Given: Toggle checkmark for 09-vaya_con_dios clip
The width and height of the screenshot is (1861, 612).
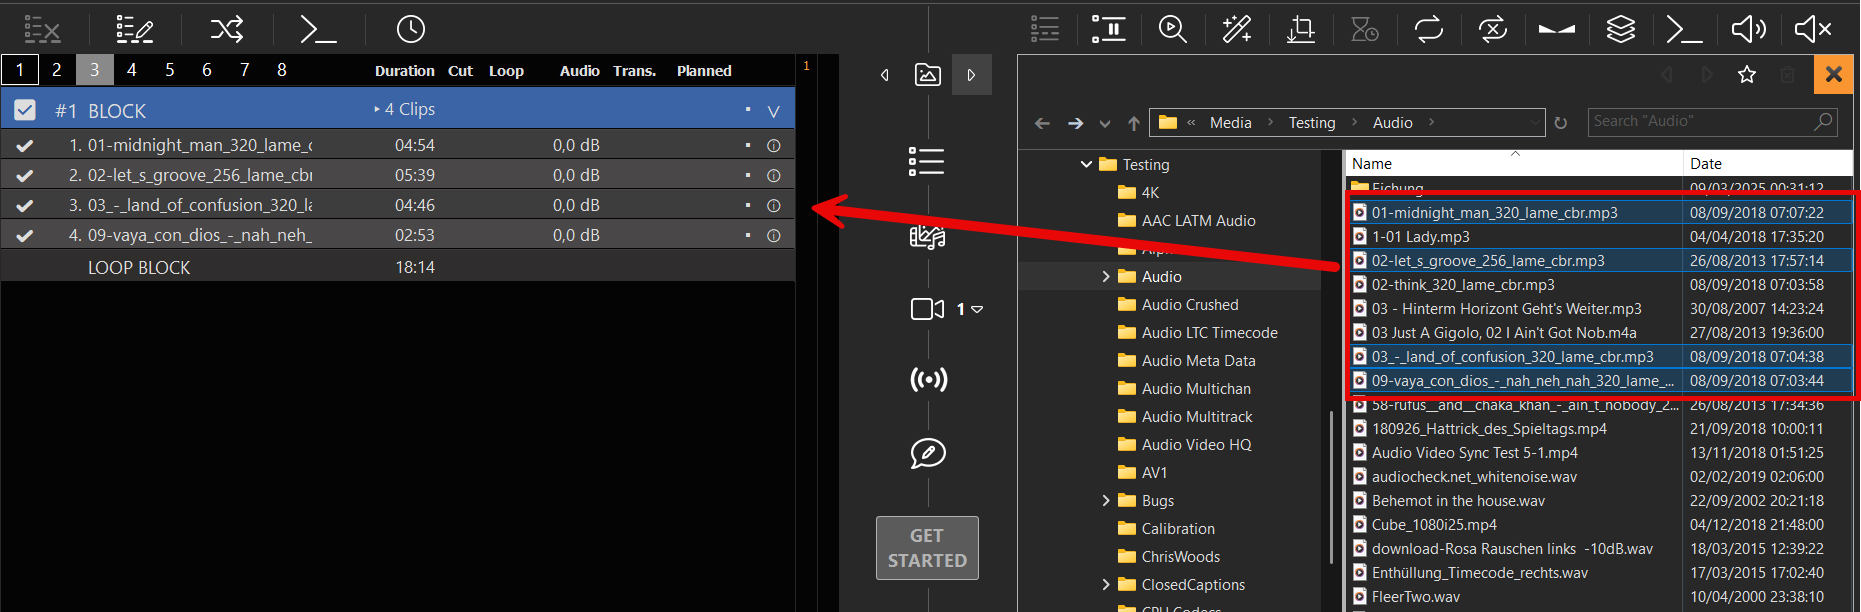Looking at the screenshot, I should pyautogui.click(x=25, y=236).
